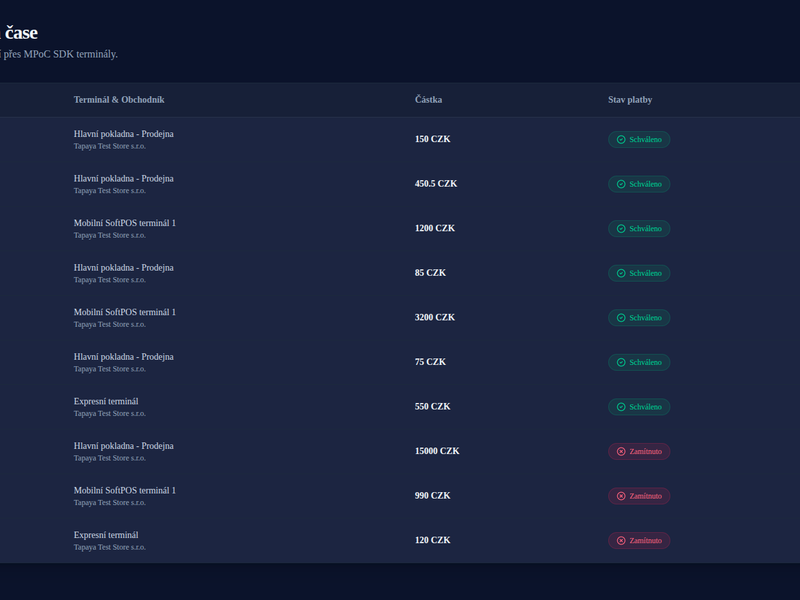Click Hlavní pokladna - Prodejna in 150 CZK row

click(x=123, y=134)
